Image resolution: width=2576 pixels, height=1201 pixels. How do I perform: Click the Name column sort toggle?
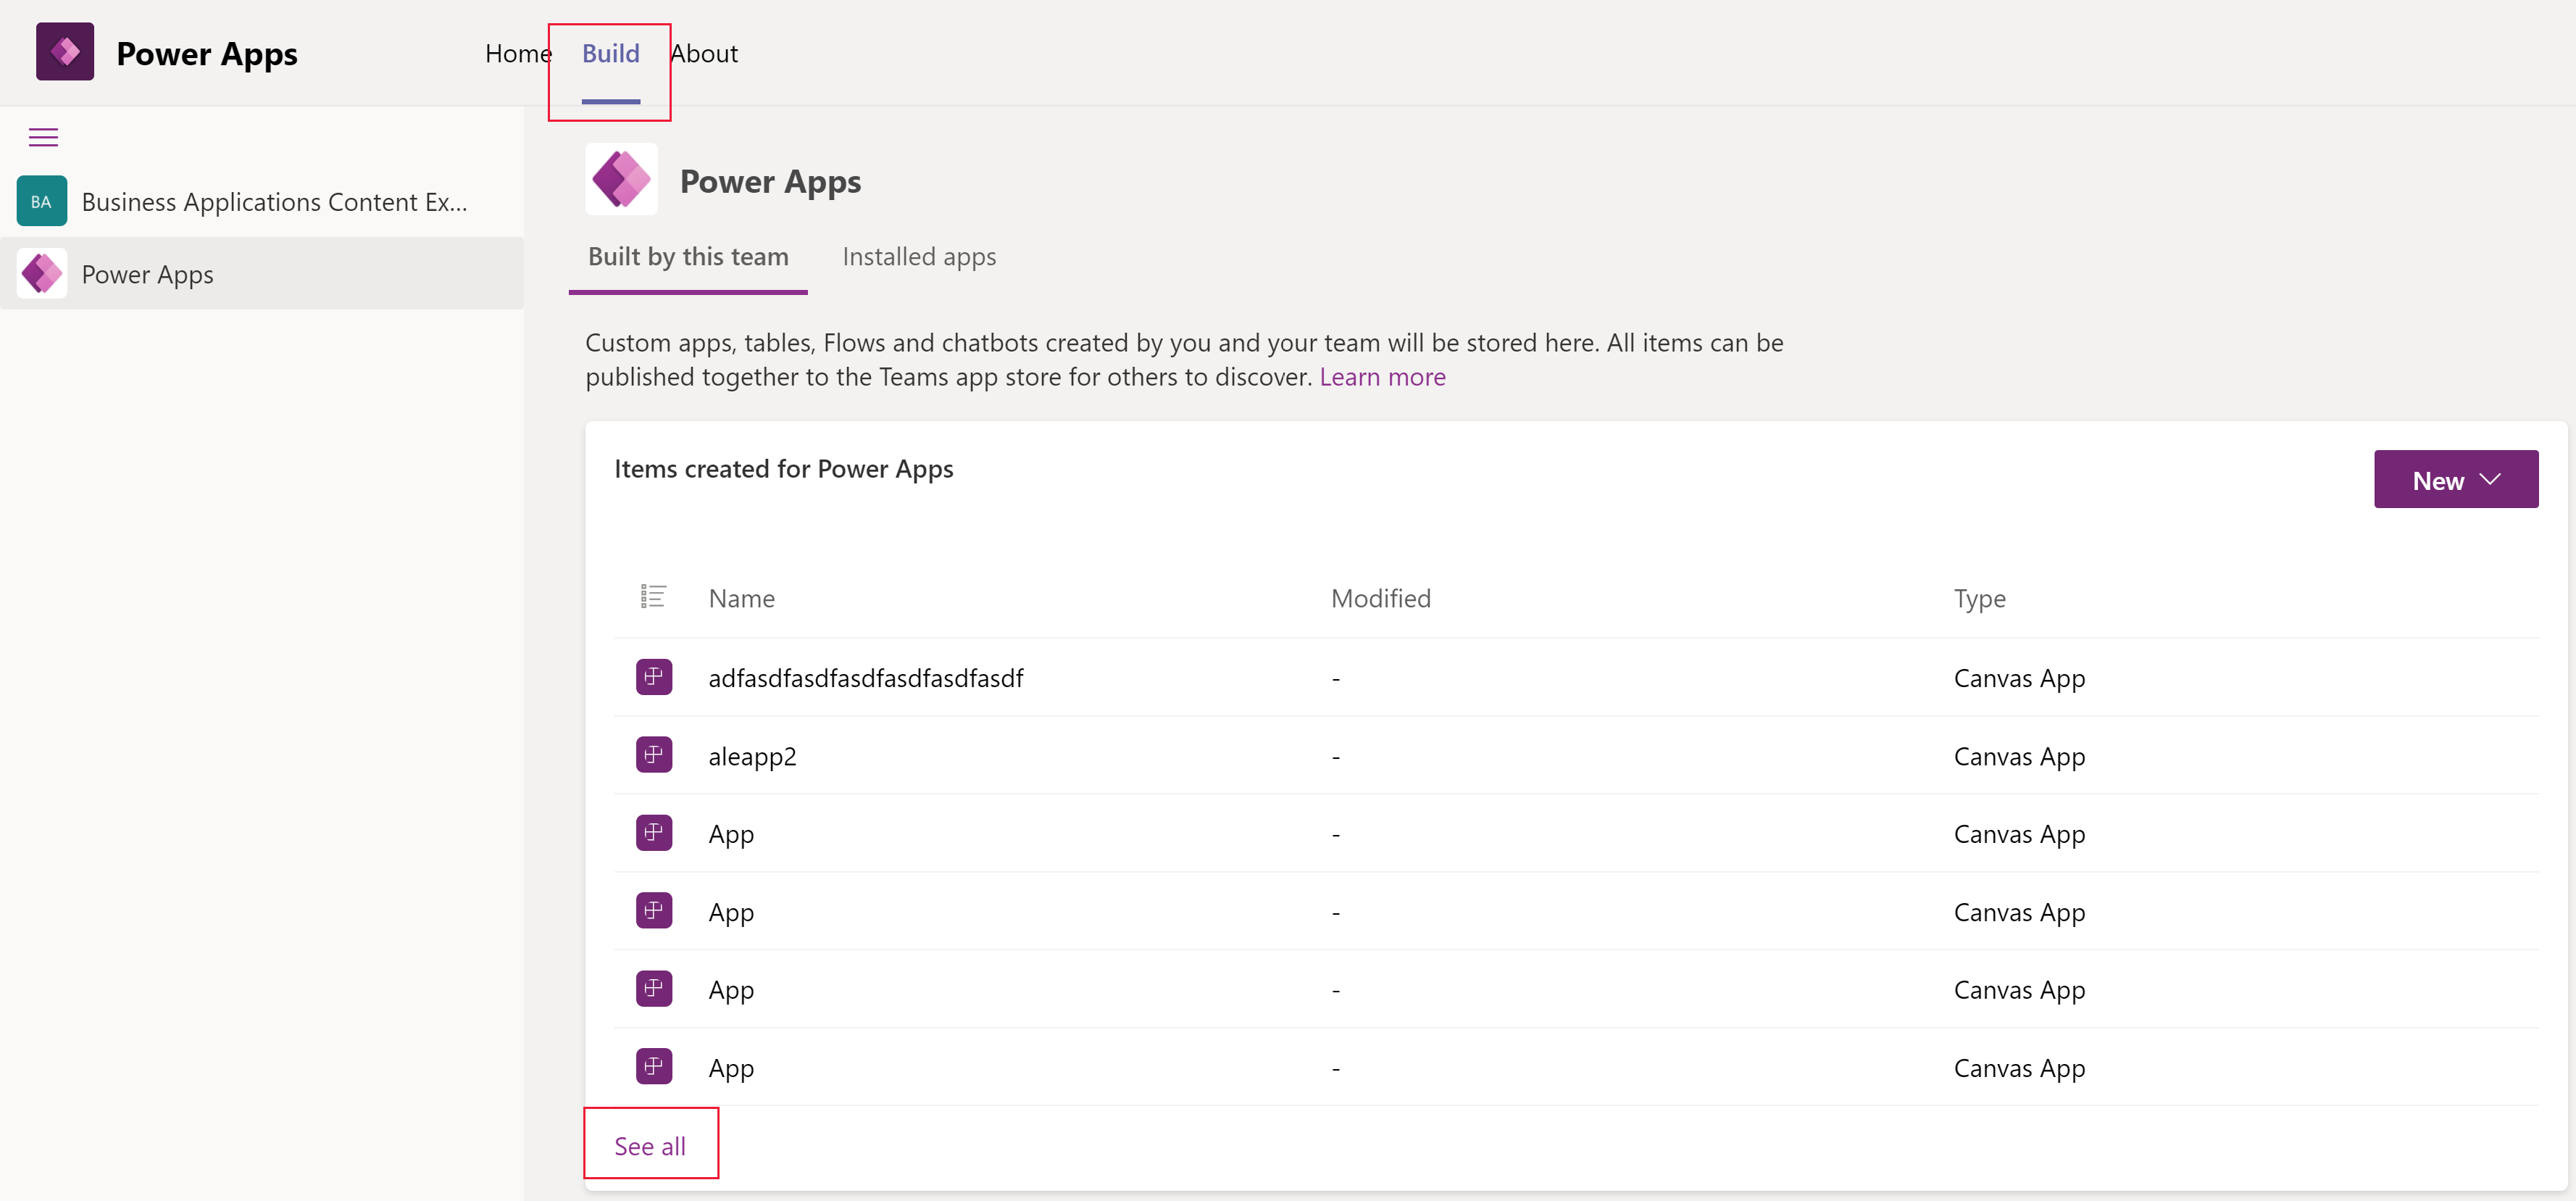(x=741, y=598)
